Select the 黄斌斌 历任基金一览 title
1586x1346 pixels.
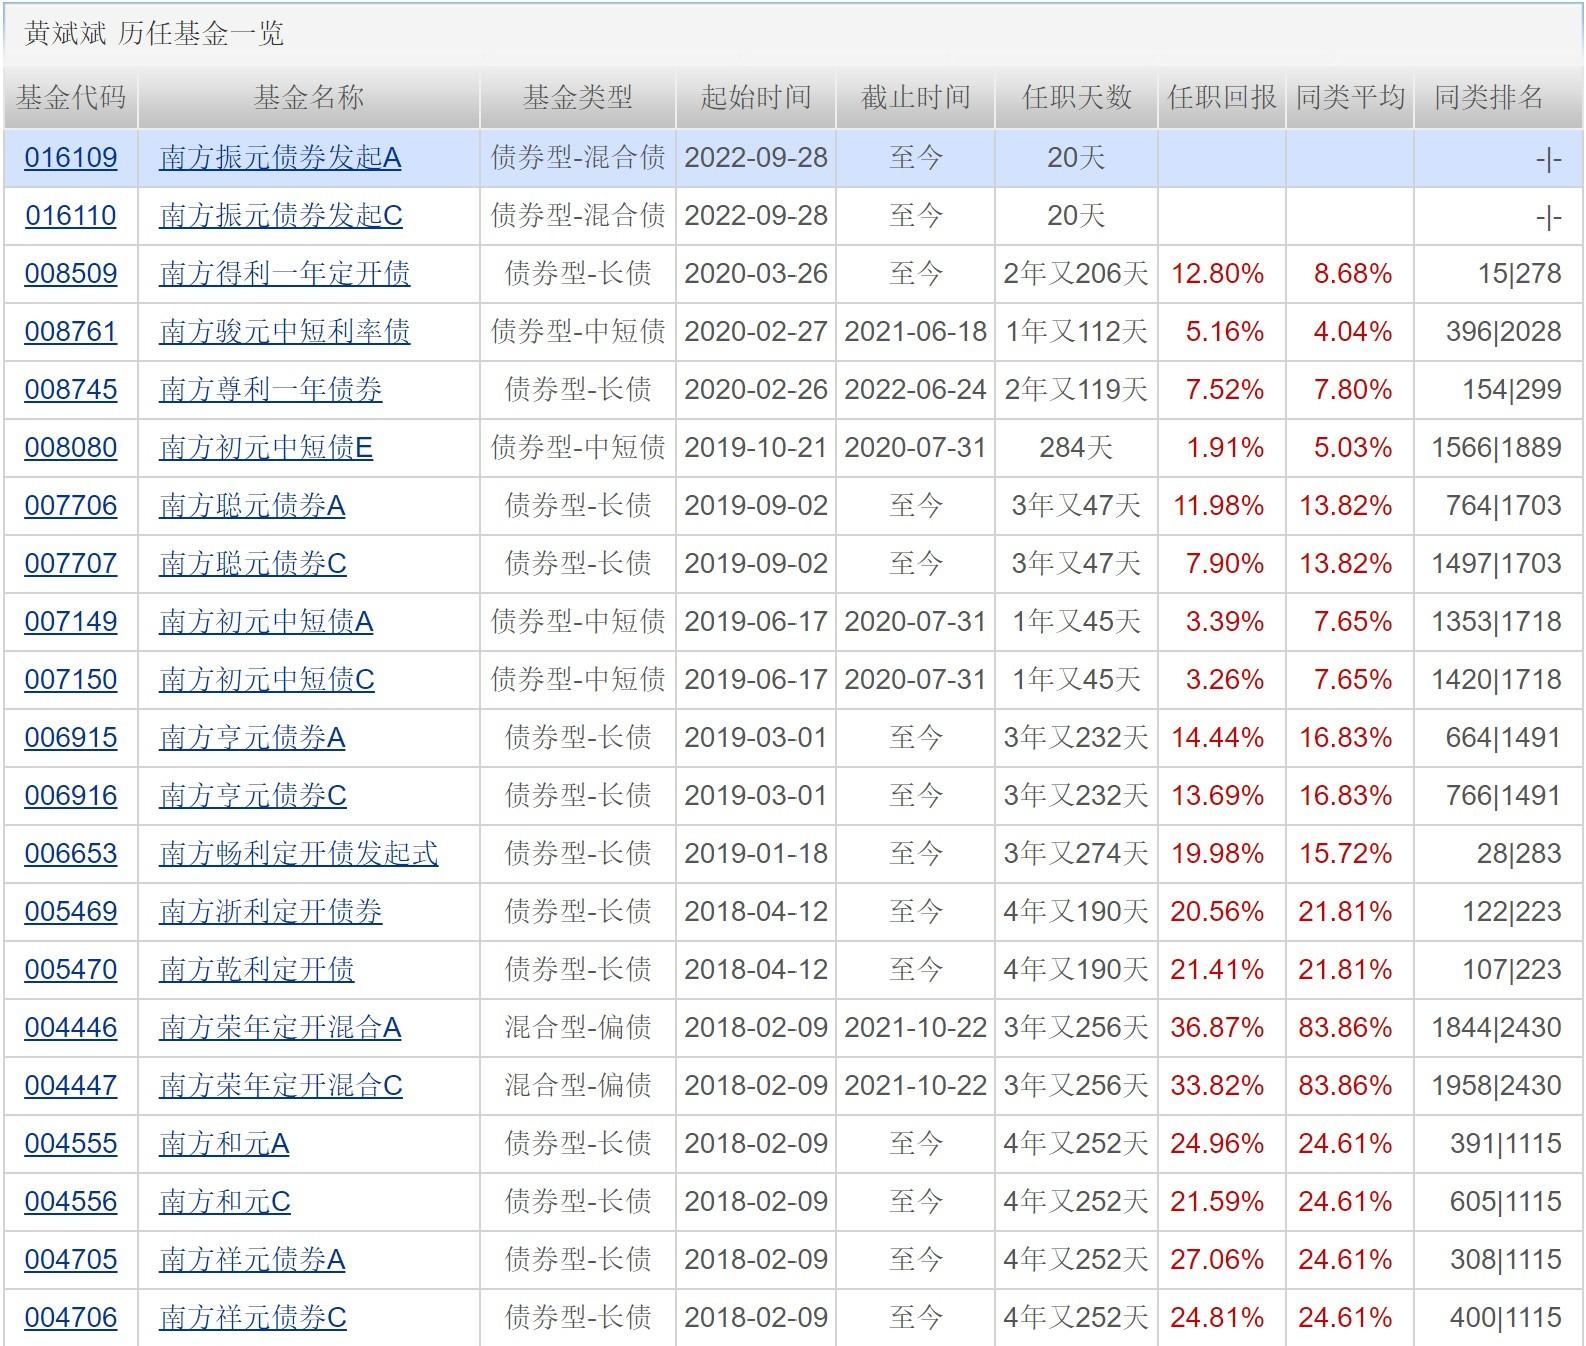point(155,34)
